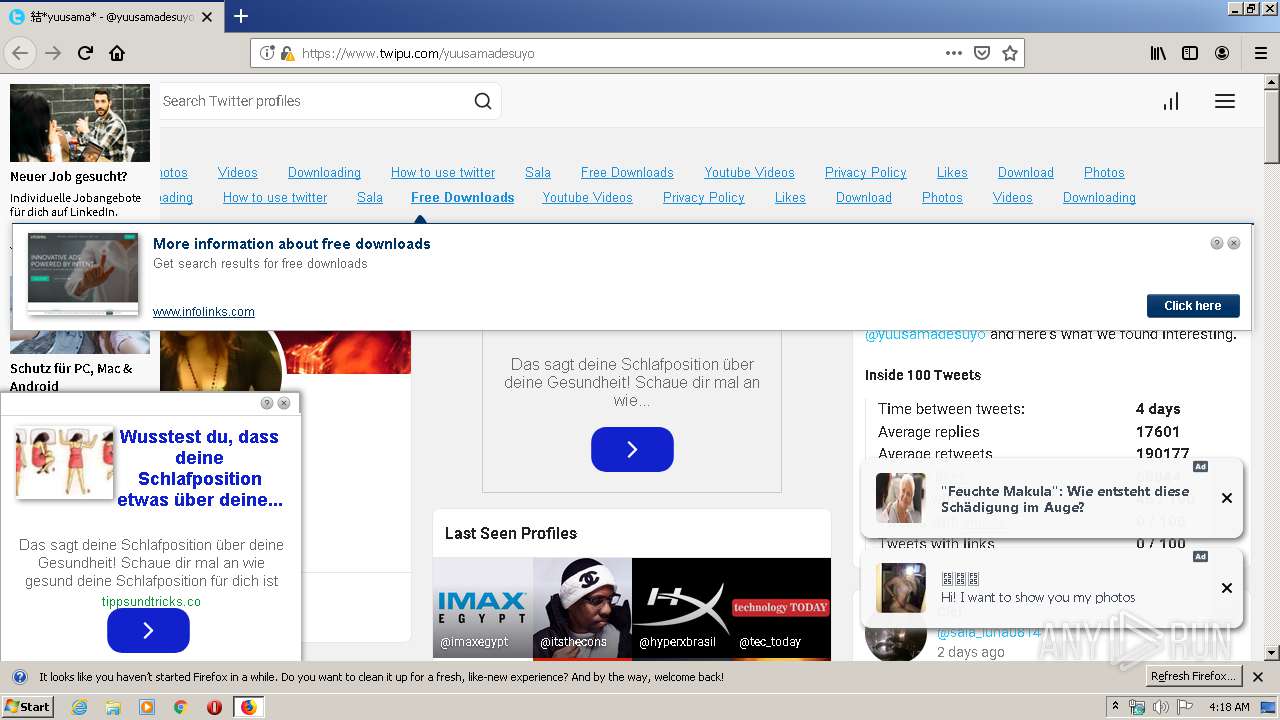Open Downloading link in top row
Image resolution: width=1280 pixels, height=720 pixels.
point(324,172)
